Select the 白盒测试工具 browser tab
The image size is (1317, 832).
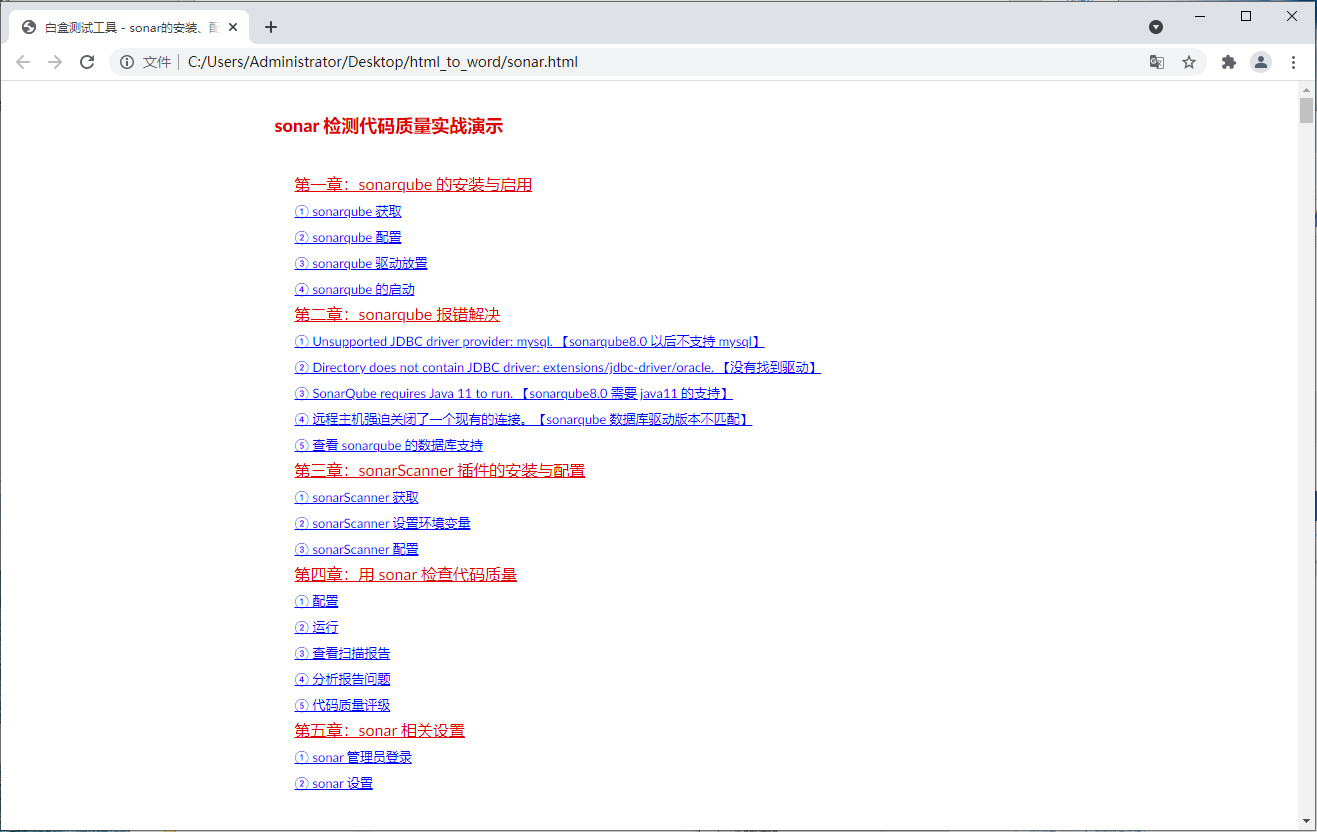click(x=120, y=27)
